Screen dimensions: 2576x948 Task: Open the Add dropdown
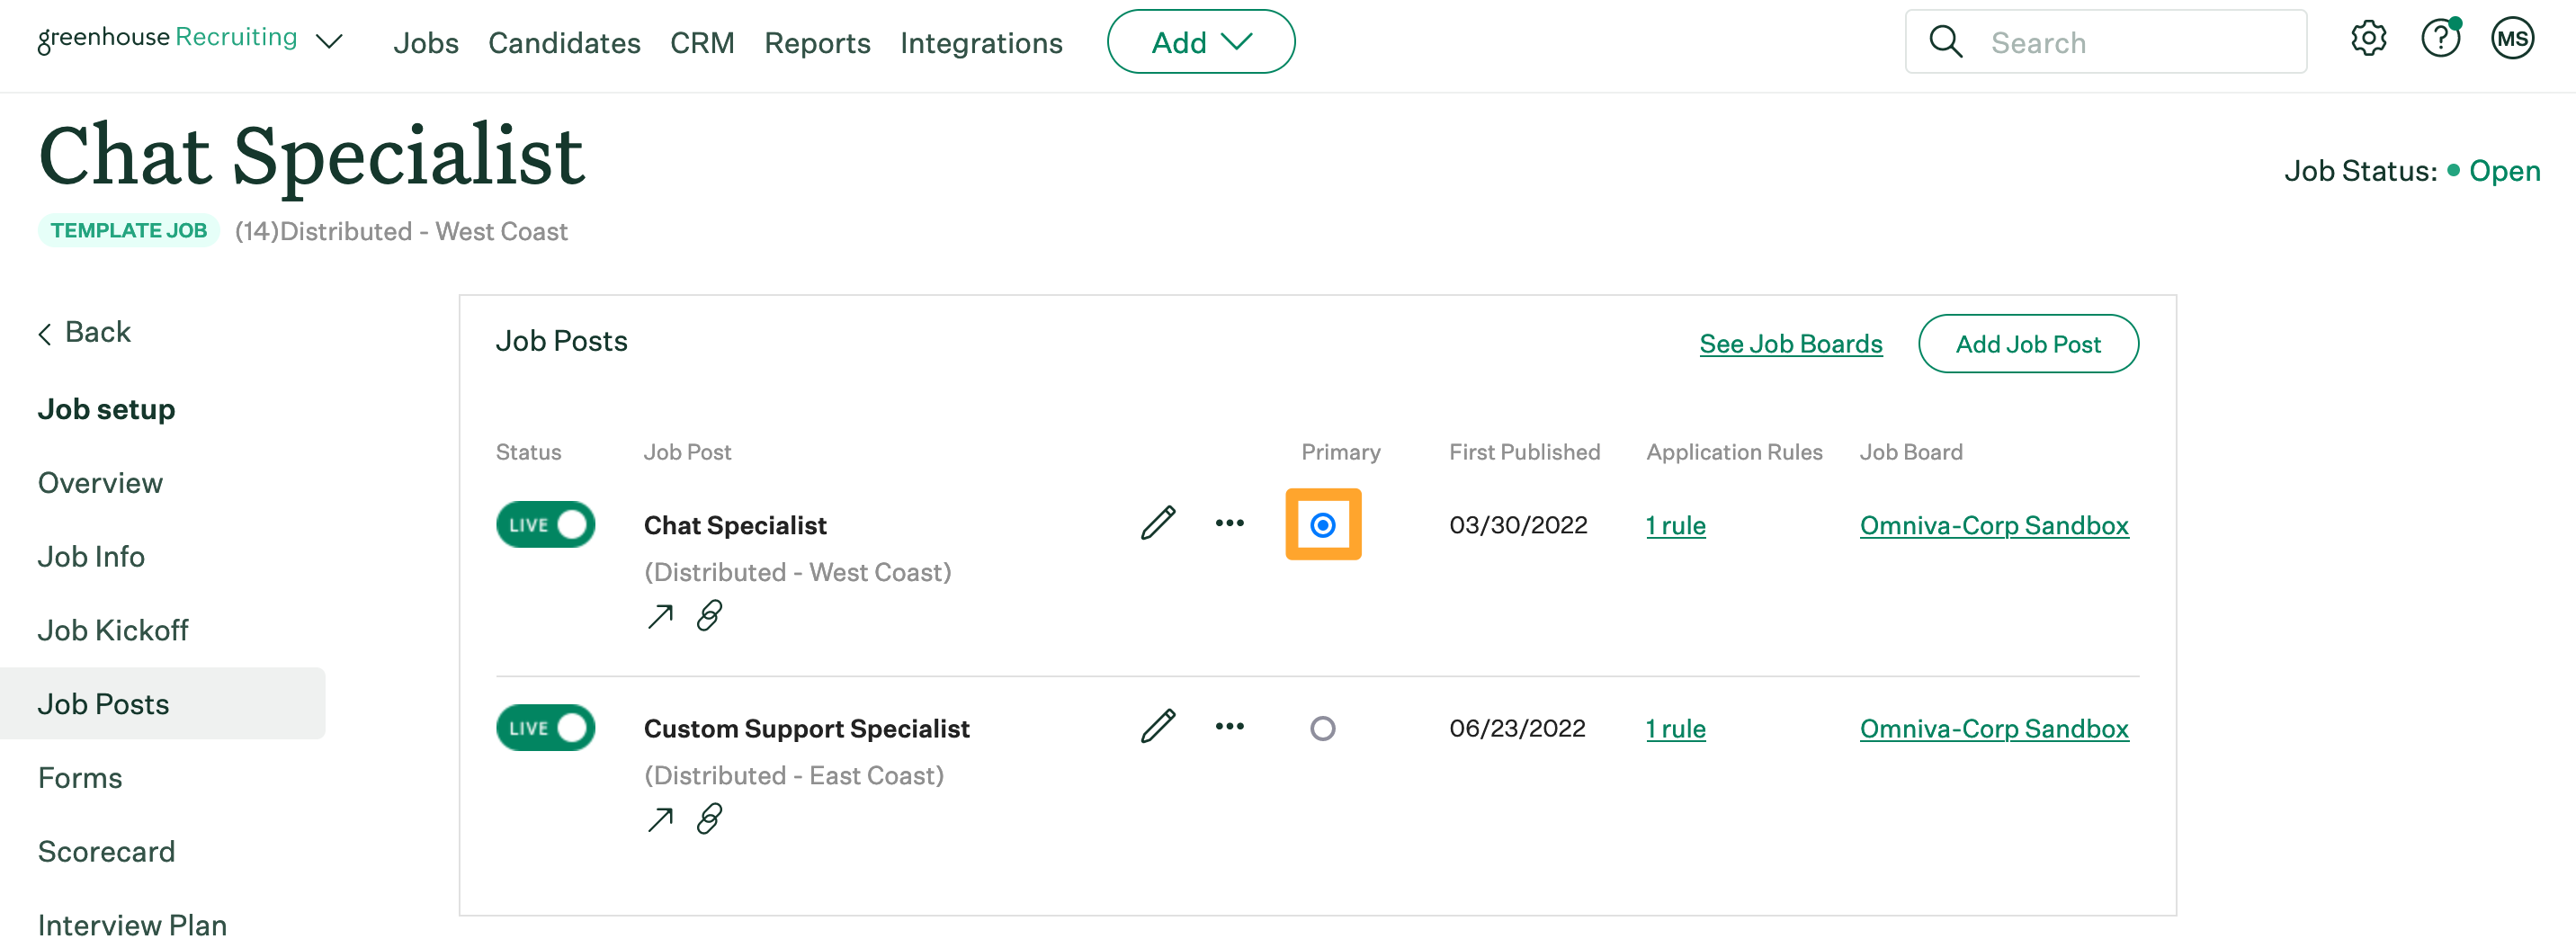[x=1200, y=42]
